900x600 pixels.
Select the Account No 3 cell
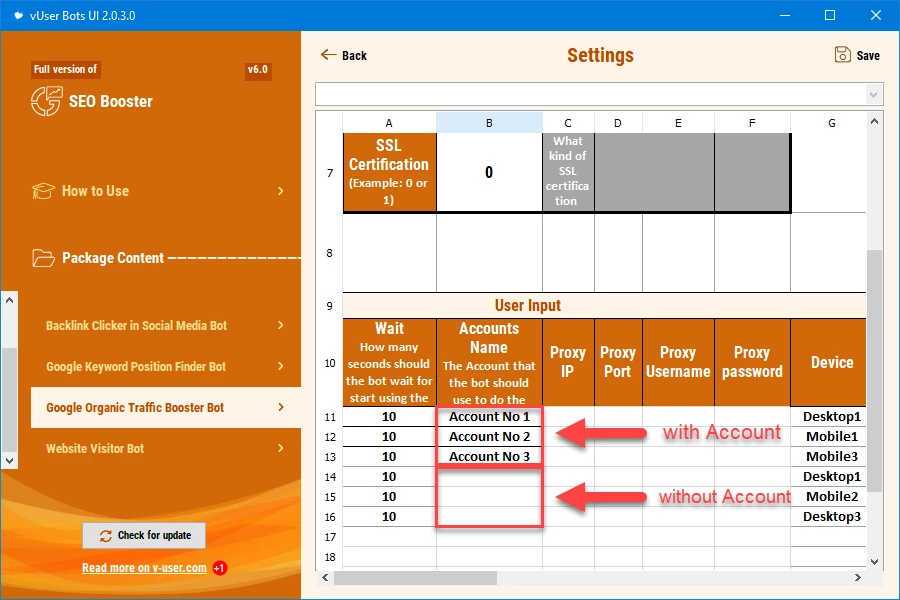click(489, 456)
